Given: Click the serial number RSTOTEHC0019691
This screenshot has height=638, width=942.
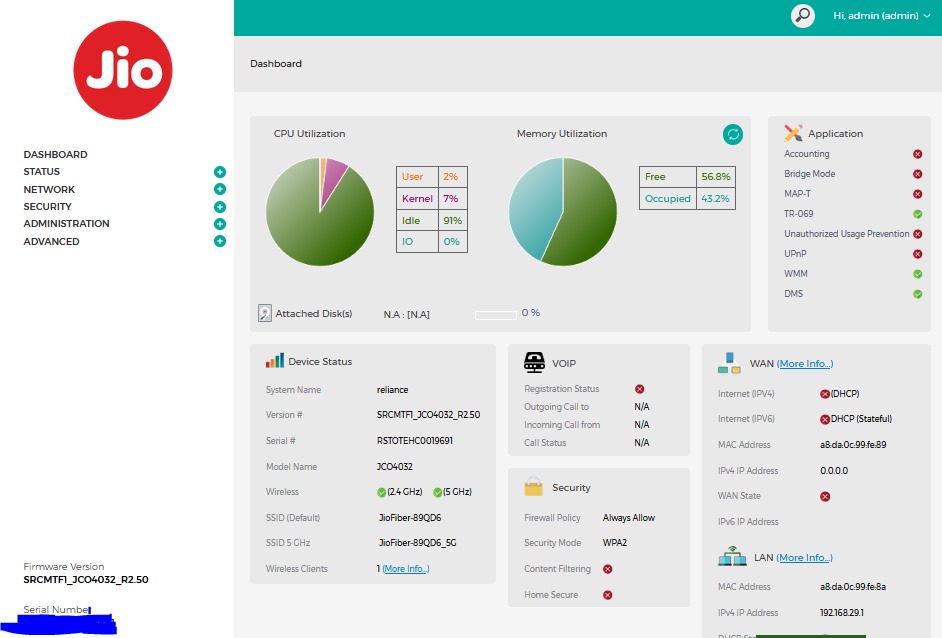Looking at the screenshot, I should click(415, 441).
